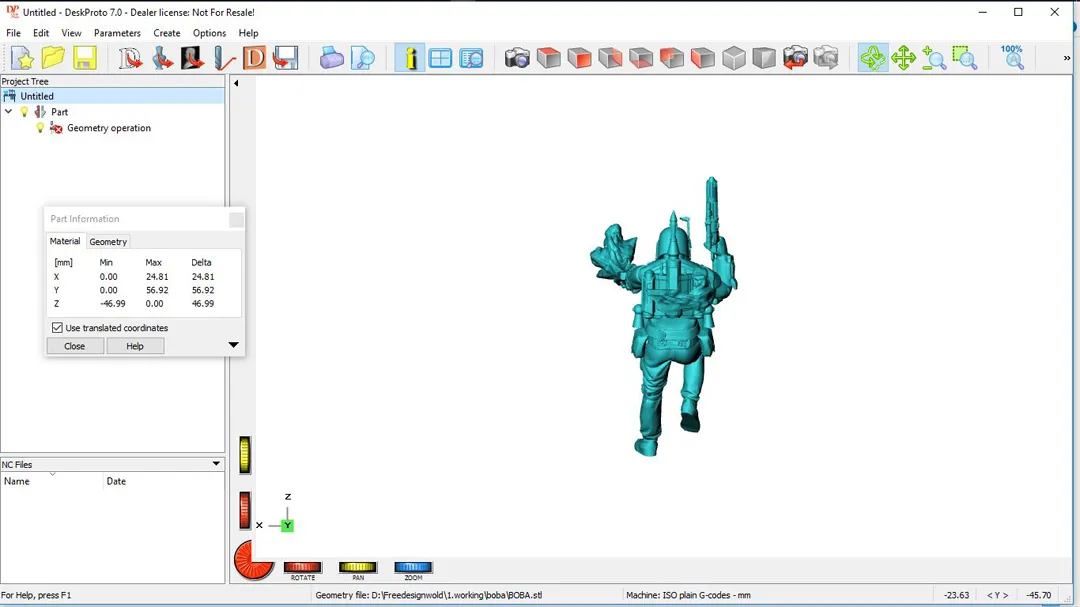This screenshot has width=1080, height=607.
Task: Create a new project with star icon
Action: 22,59
